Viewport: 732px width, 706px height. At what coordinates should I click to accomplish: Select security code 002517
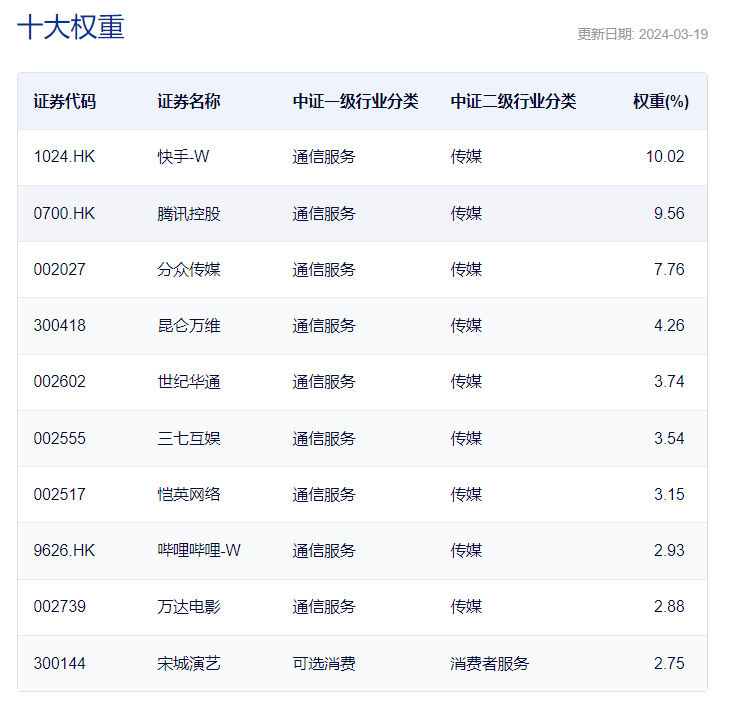click(x=60, y=494)
